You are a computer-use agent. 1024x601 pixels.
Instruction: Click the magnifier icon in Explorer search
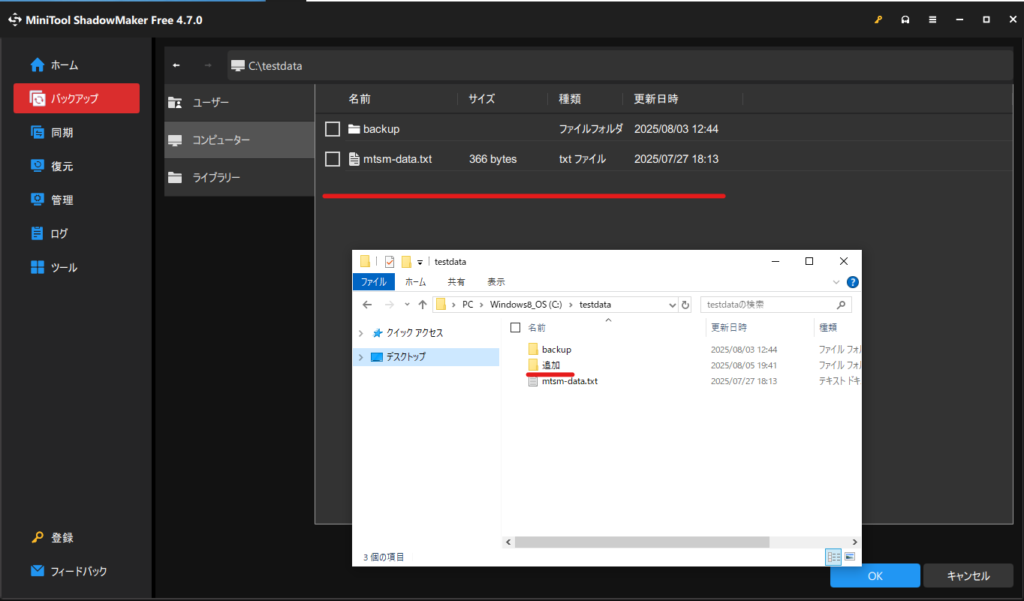pyautogui.click(x=841, y=304)
